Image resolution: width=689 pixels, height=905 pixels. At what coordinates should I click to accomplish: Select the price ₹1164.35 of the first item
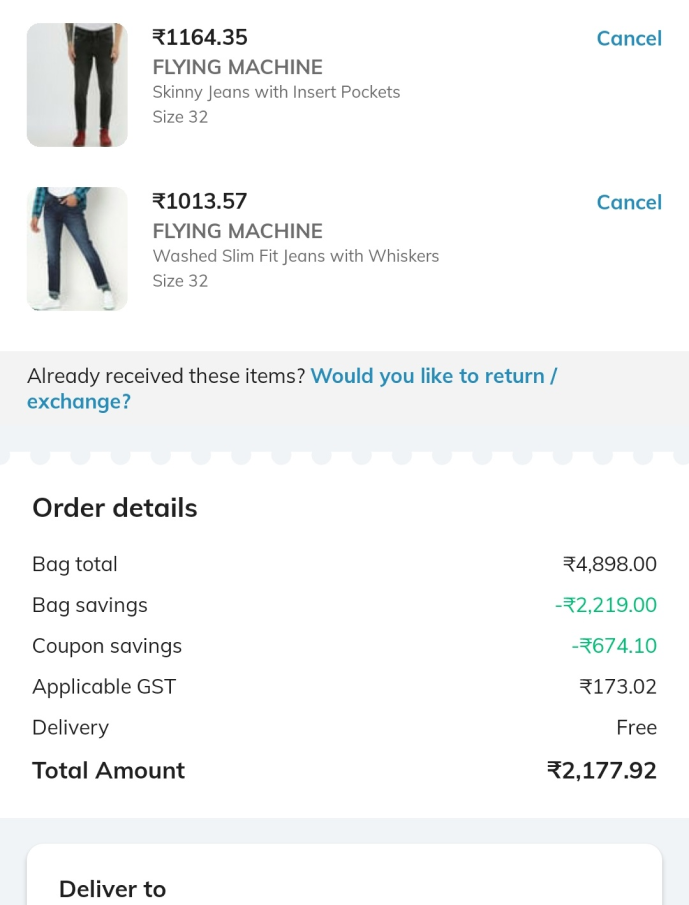[x=199, y=37]
